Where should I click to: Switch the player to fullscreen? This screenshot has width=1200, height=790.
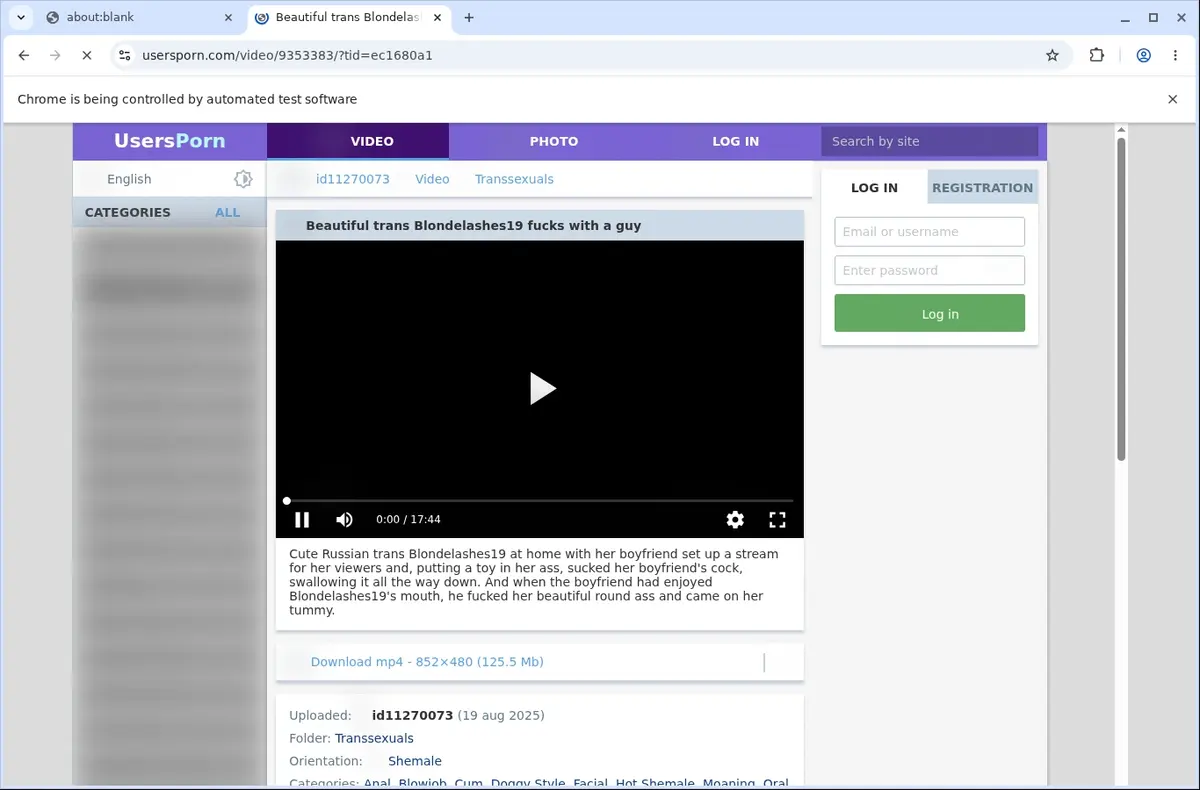point(777,519)
